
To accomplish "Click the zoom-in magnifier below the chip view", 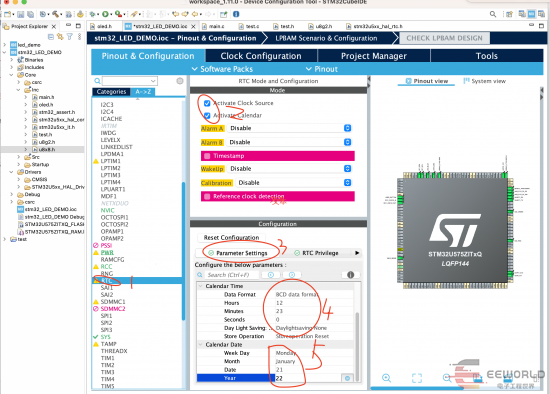I will coord(386,378).
